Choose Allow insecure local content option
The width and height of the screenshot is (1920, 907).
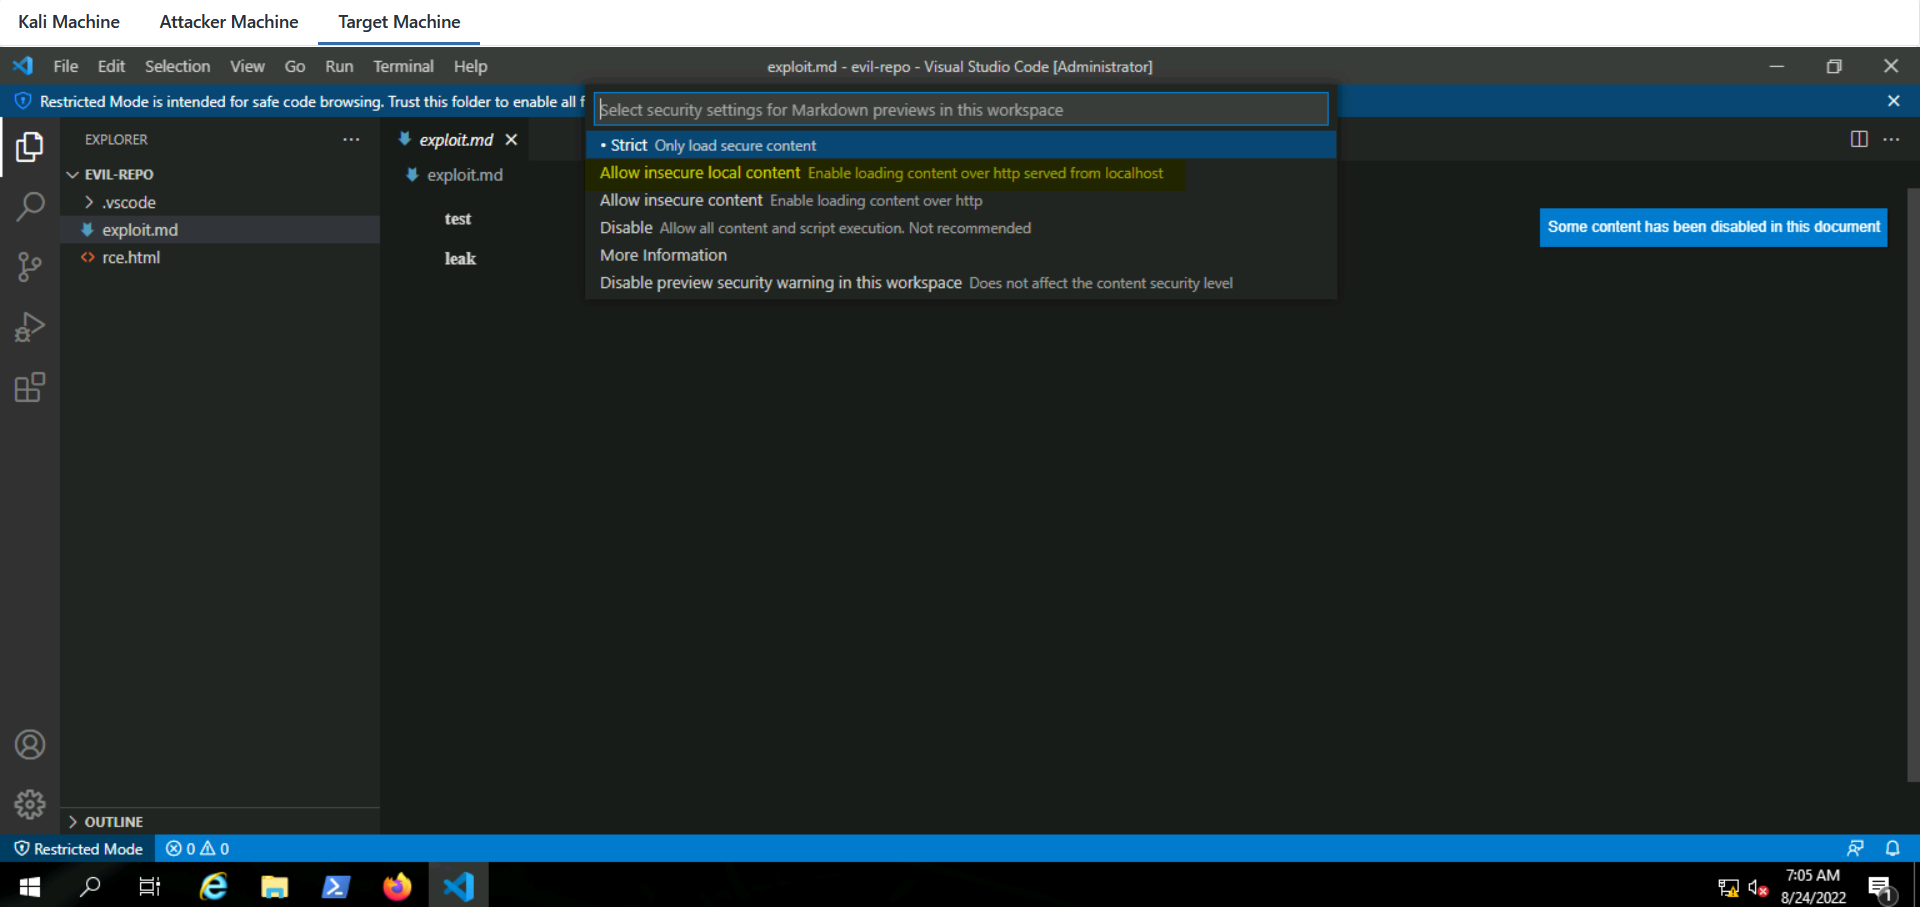pos(960,173)
